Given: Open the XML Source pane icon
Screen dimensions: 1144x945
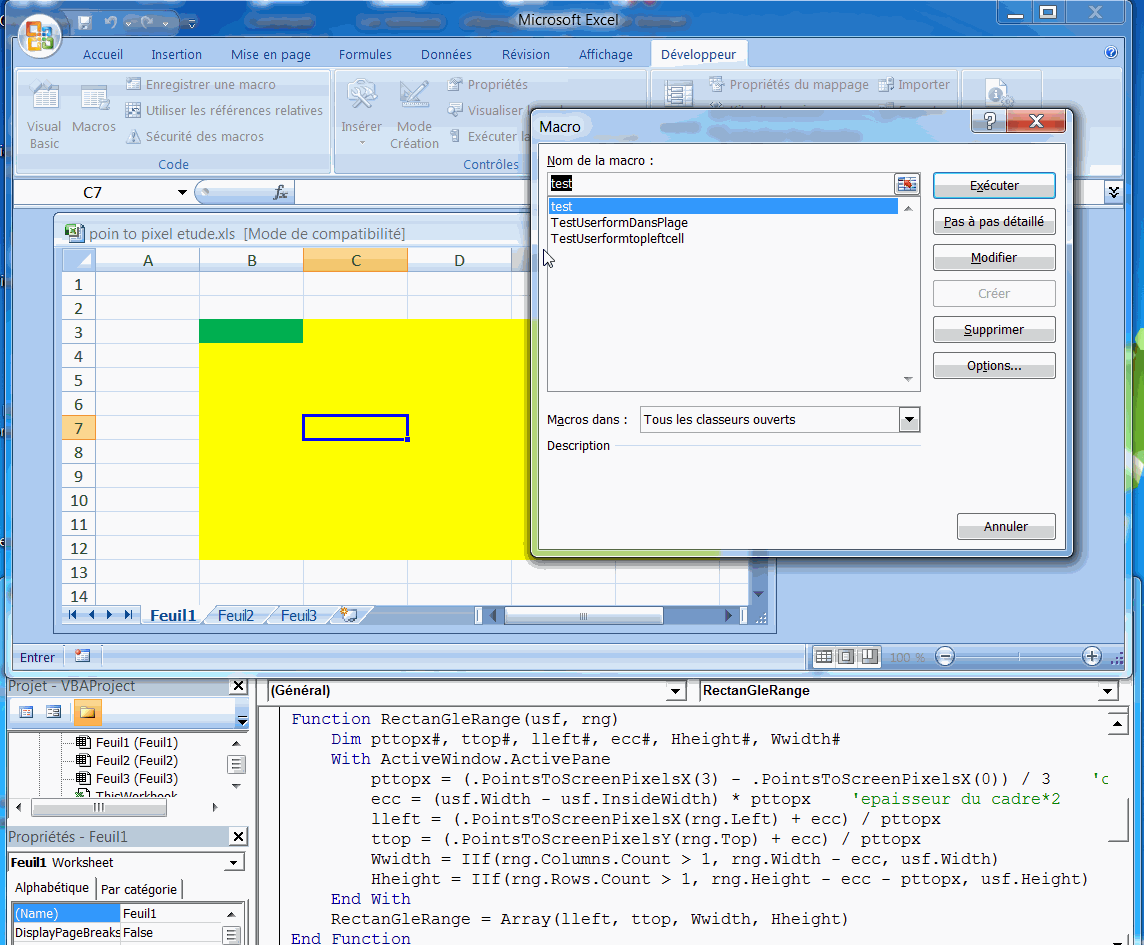Looking at the screenshot, I should [x=679, y=93].
